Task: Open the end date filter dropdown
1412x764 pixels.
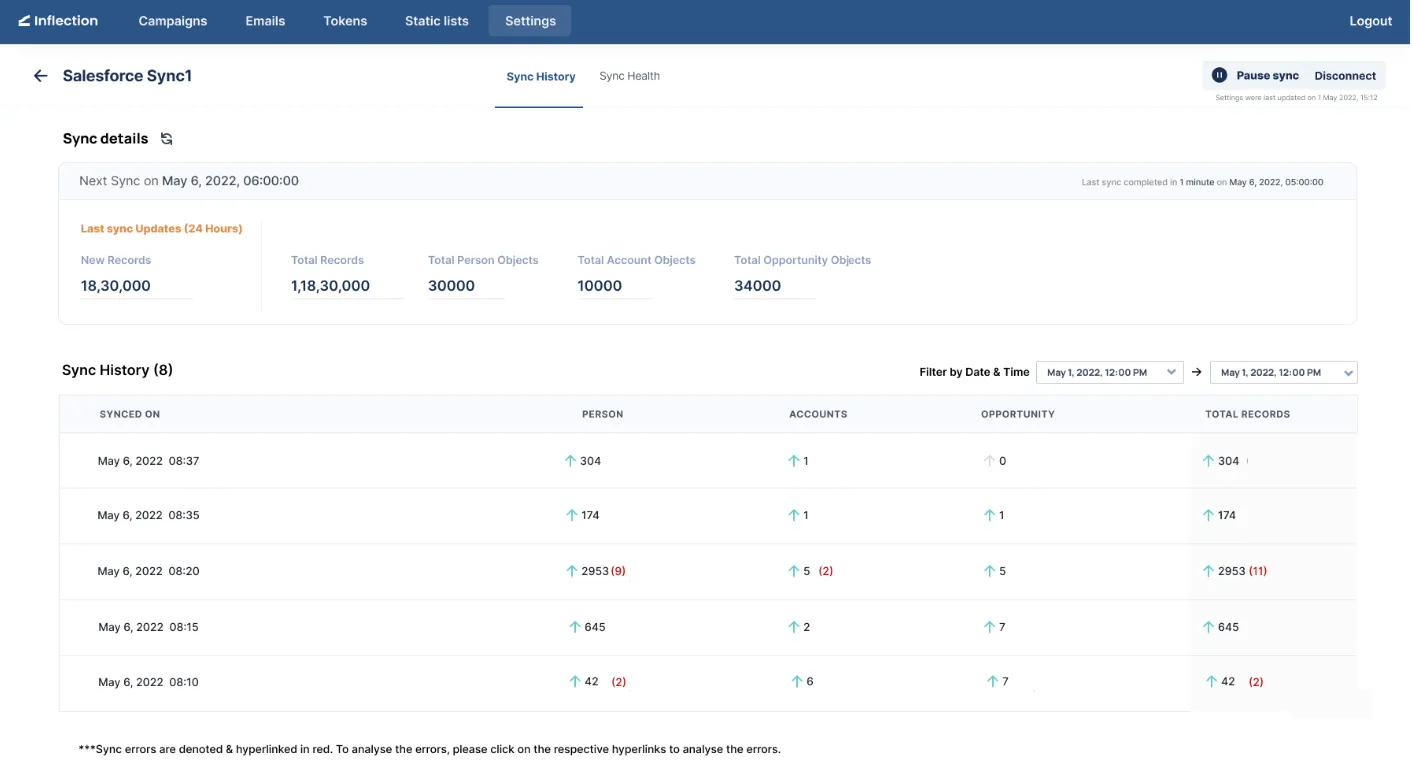Action: pyautogui.click(x=1283, y=371)
